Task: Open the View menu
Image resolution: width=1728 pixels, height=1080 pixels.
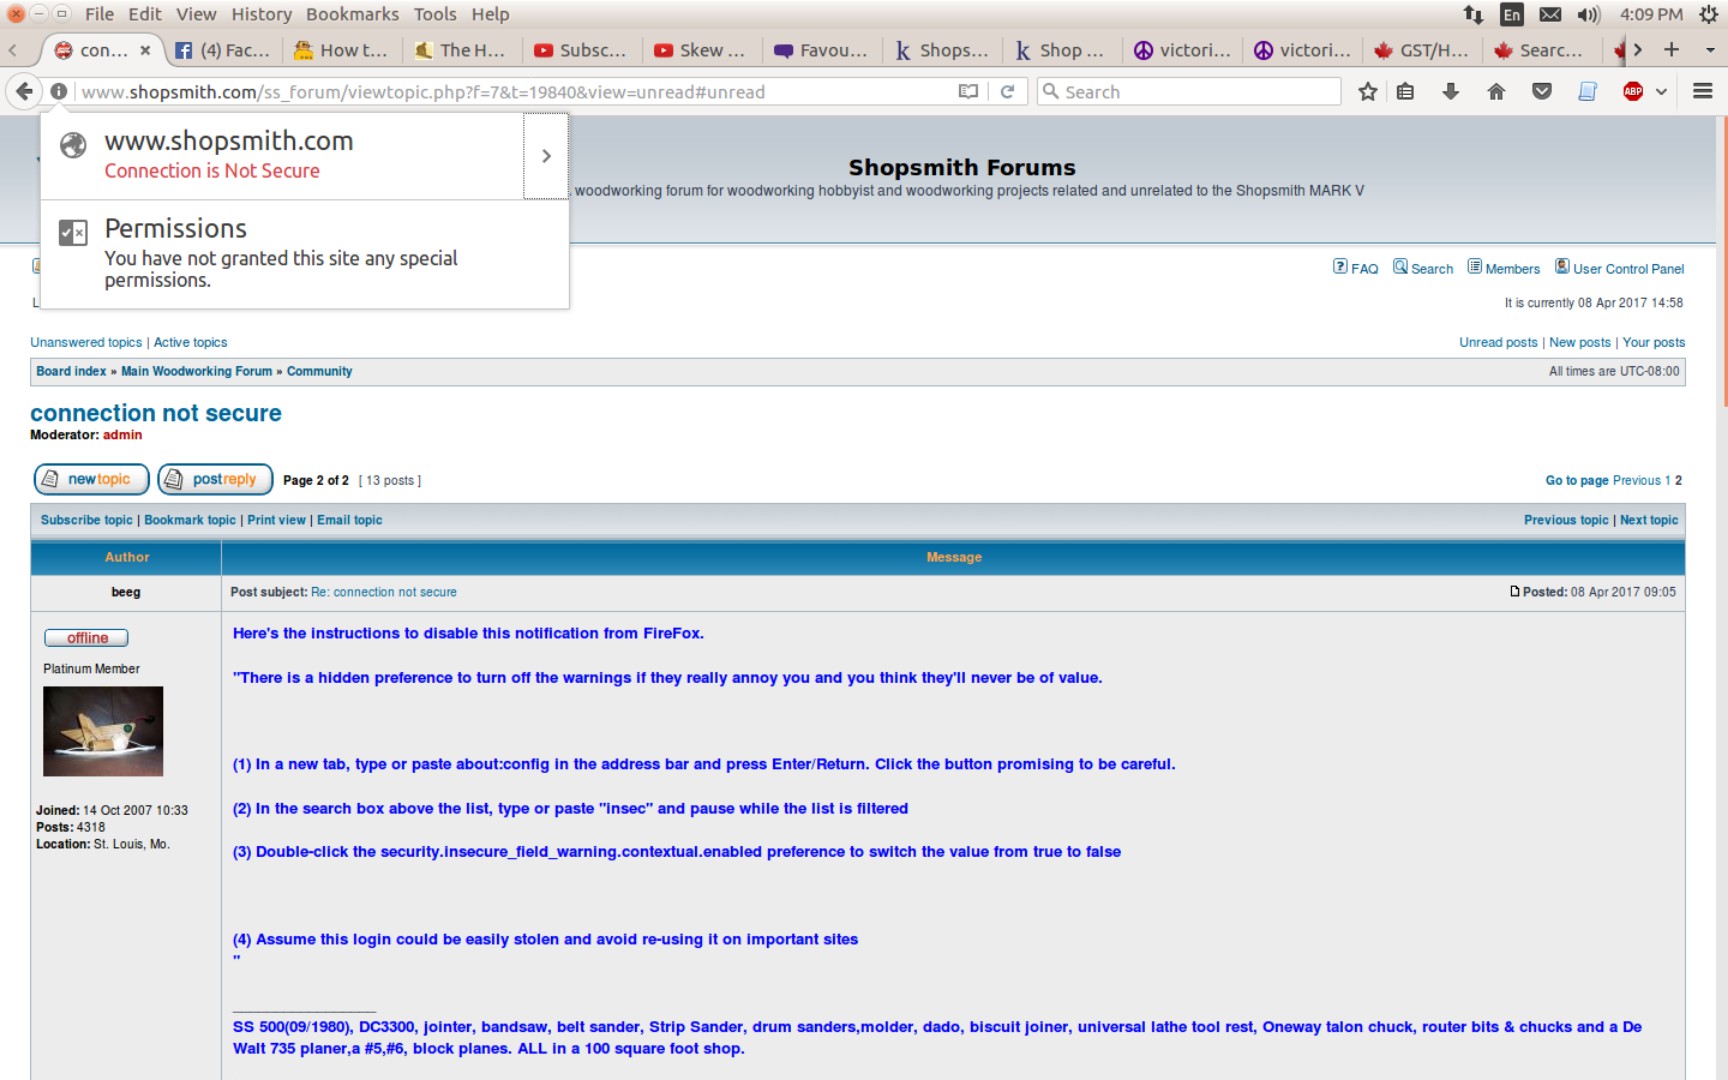Action: [196, 14]
